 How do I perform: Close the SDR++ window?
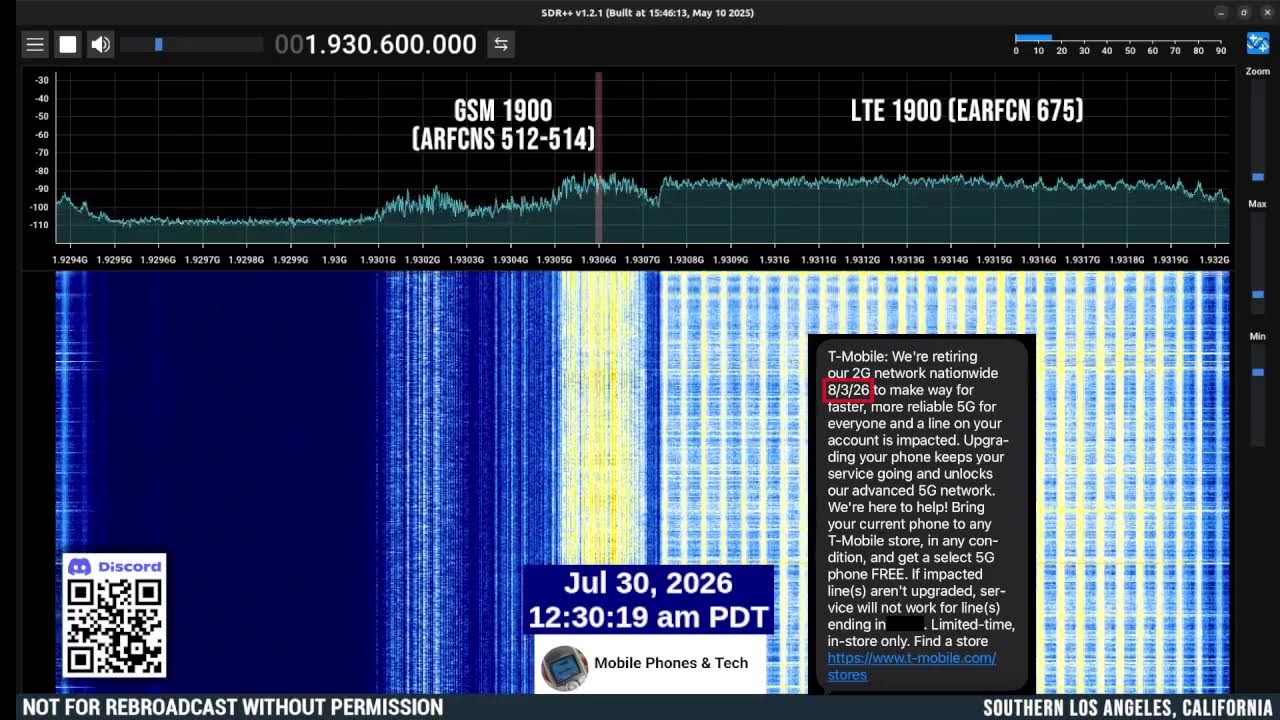1267,12
